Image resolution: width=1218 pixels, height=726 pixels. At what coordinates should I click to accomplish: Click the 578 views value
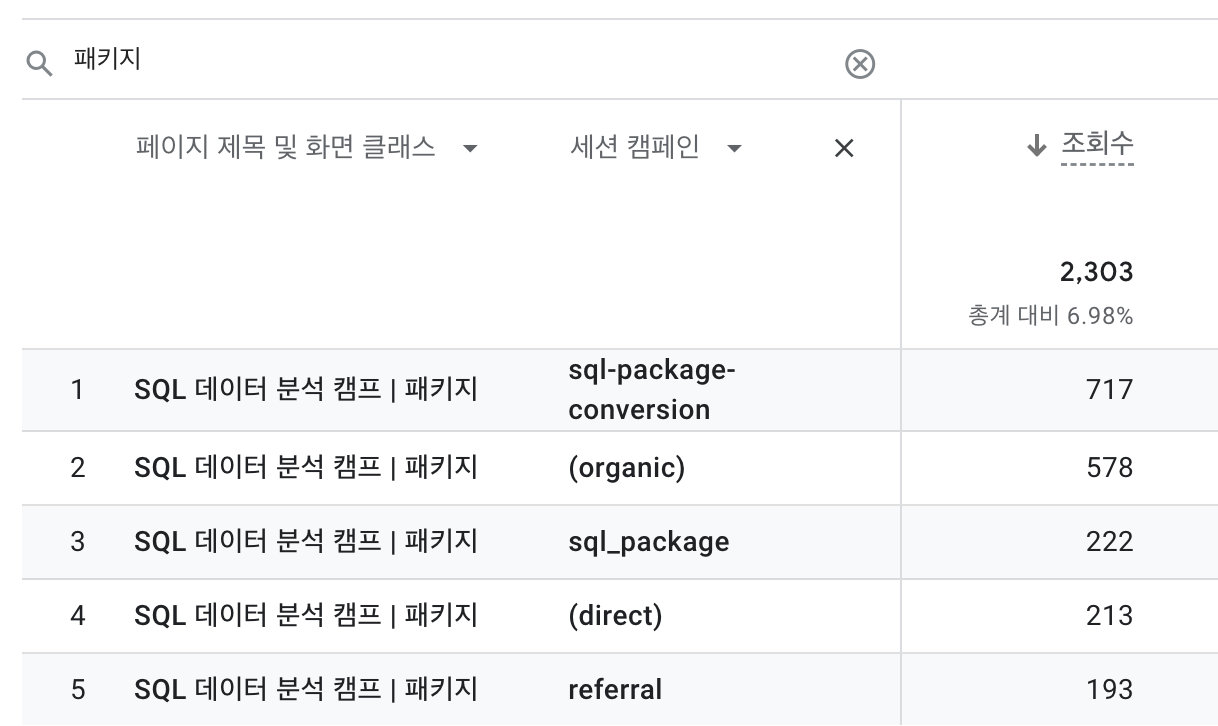click(x=1109, y=468)
